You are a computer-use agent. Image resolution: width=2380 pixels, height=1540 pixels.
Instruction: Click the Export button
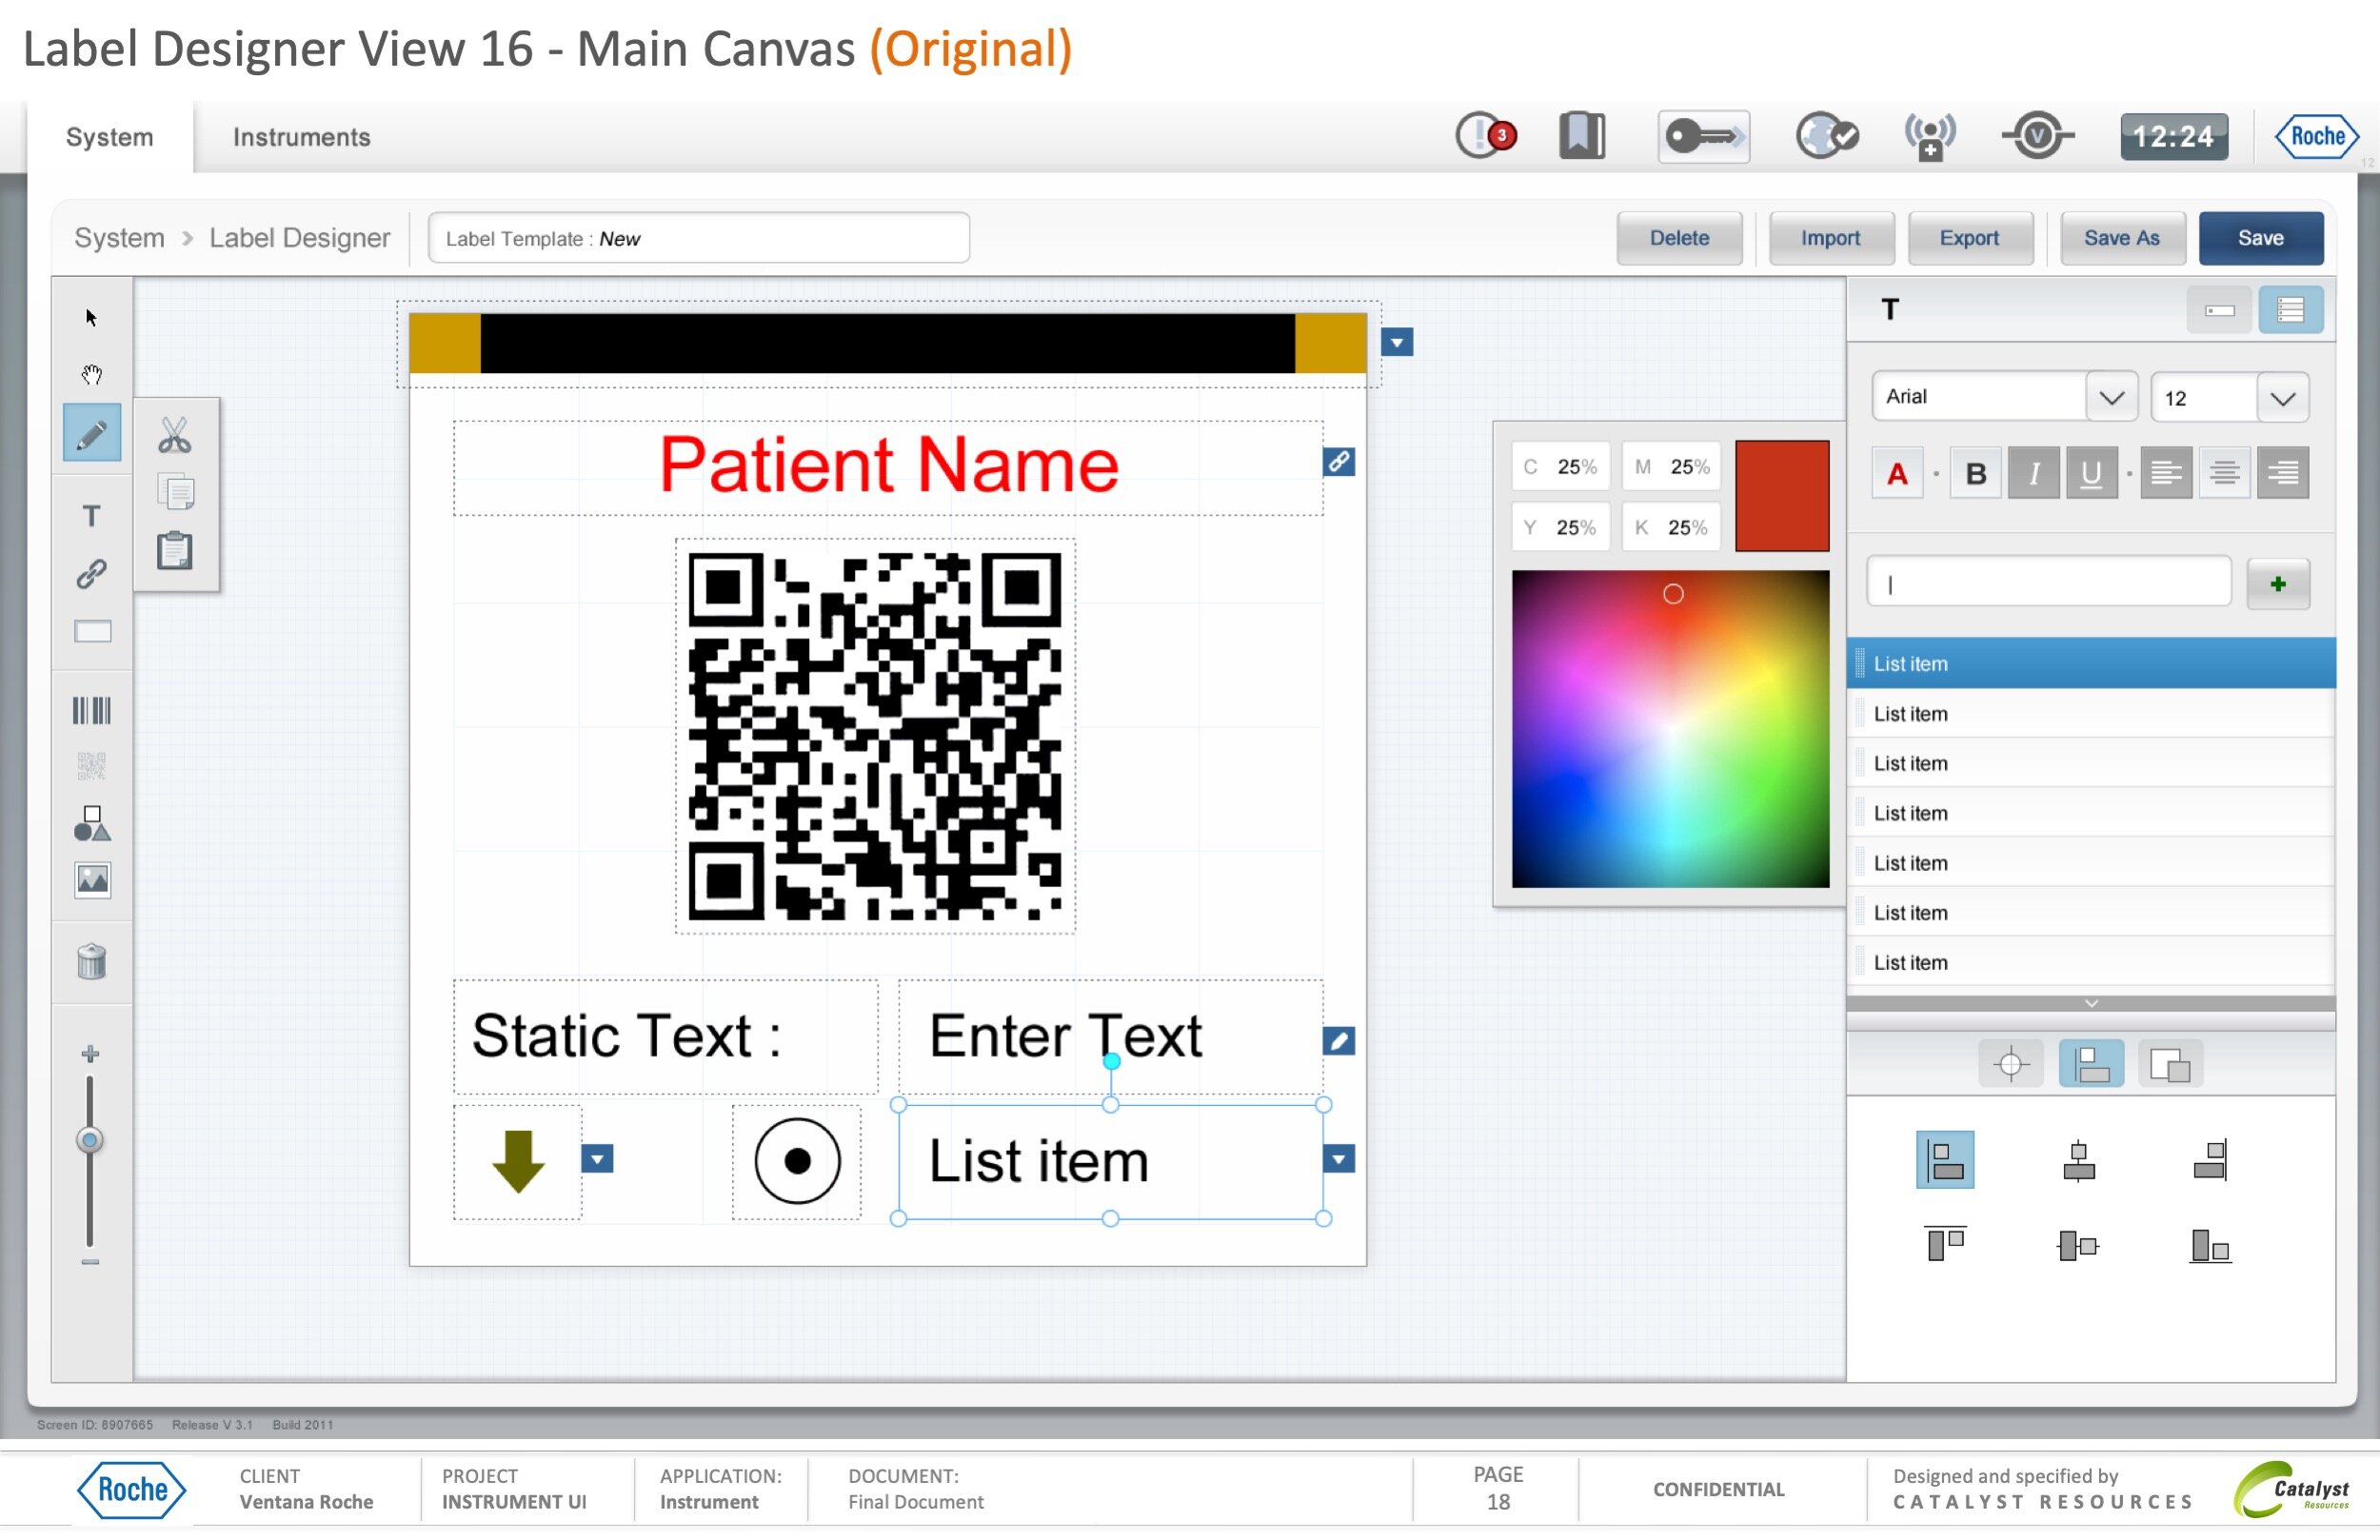click(1970, 238)
